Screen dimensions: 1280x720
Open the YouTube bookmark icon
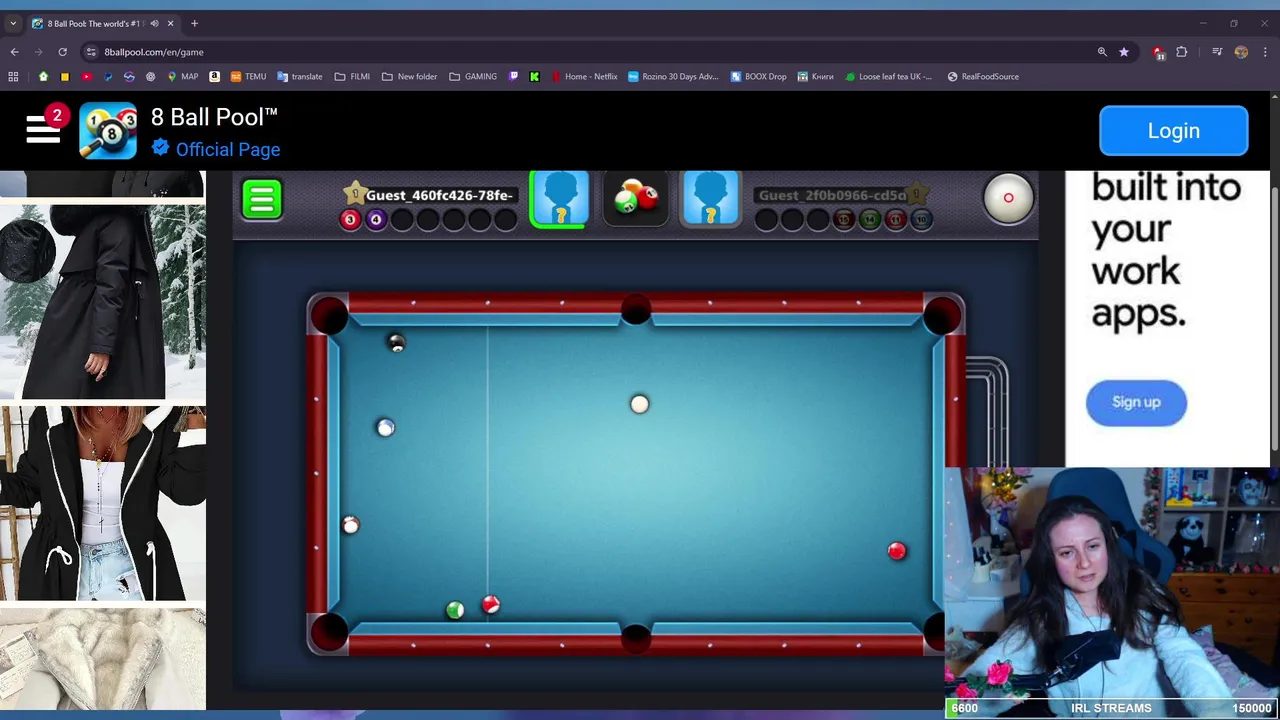[86, 76]
